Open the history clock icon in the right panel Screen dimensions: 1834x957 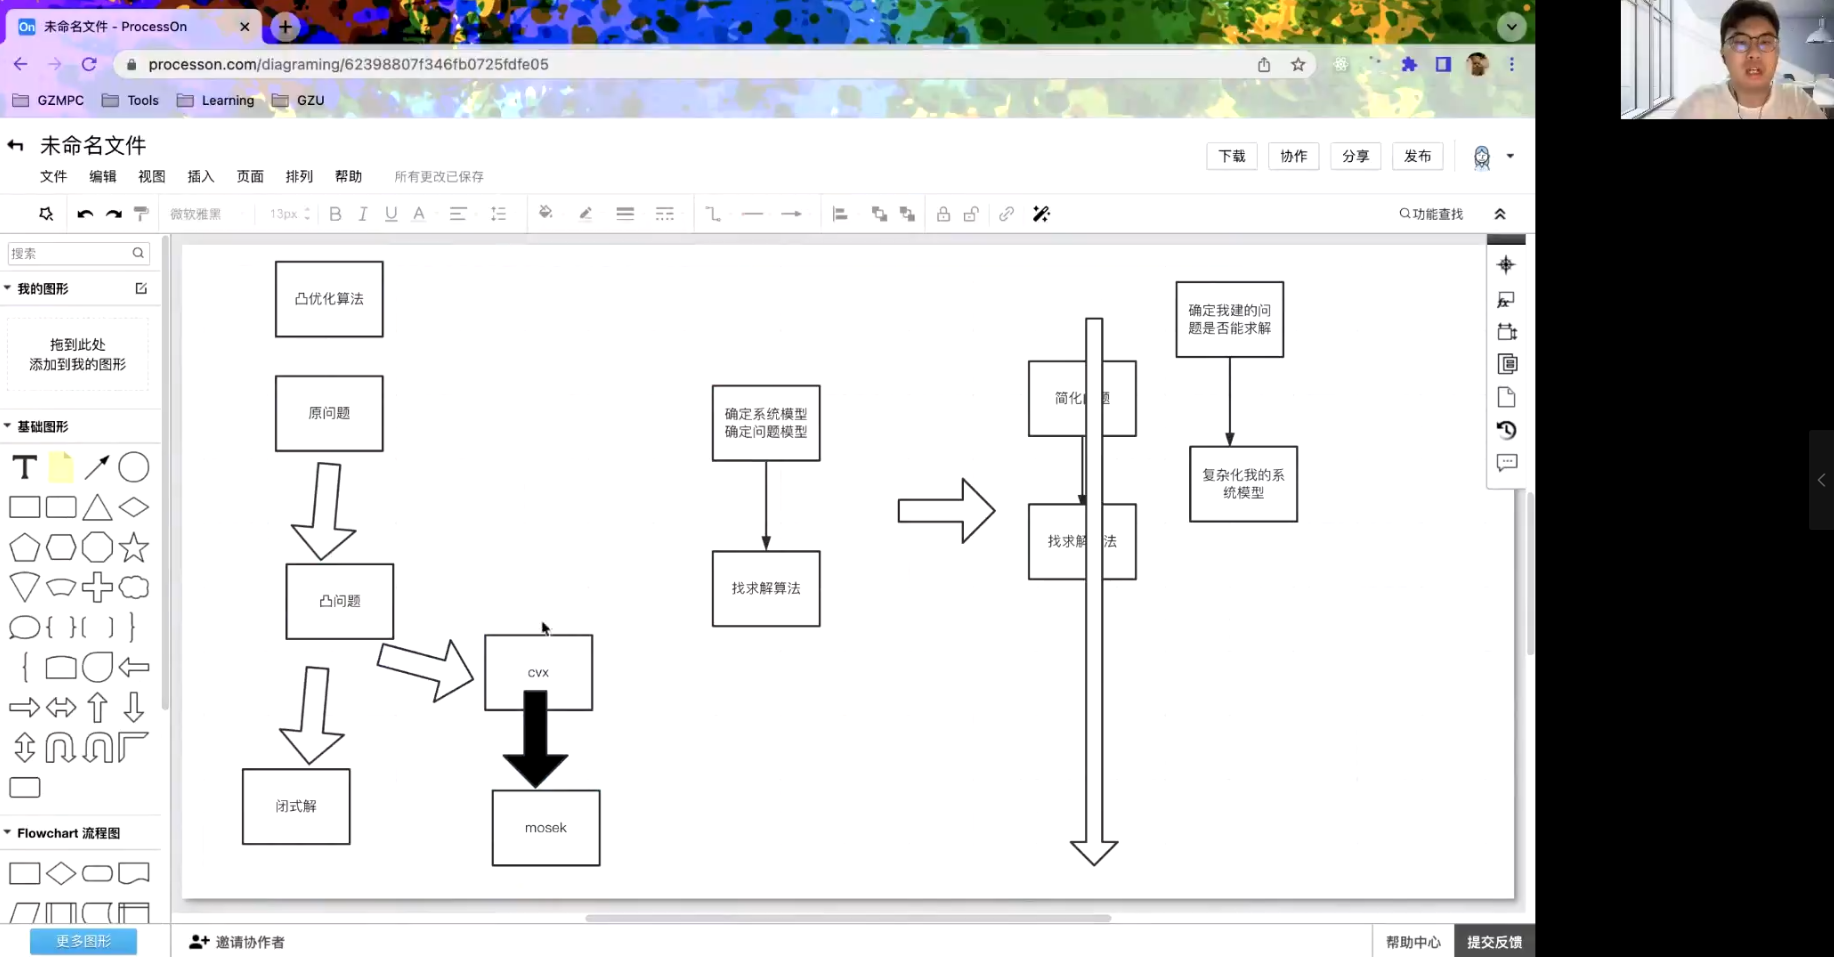pyautogui.click(x=1506, y=430)
